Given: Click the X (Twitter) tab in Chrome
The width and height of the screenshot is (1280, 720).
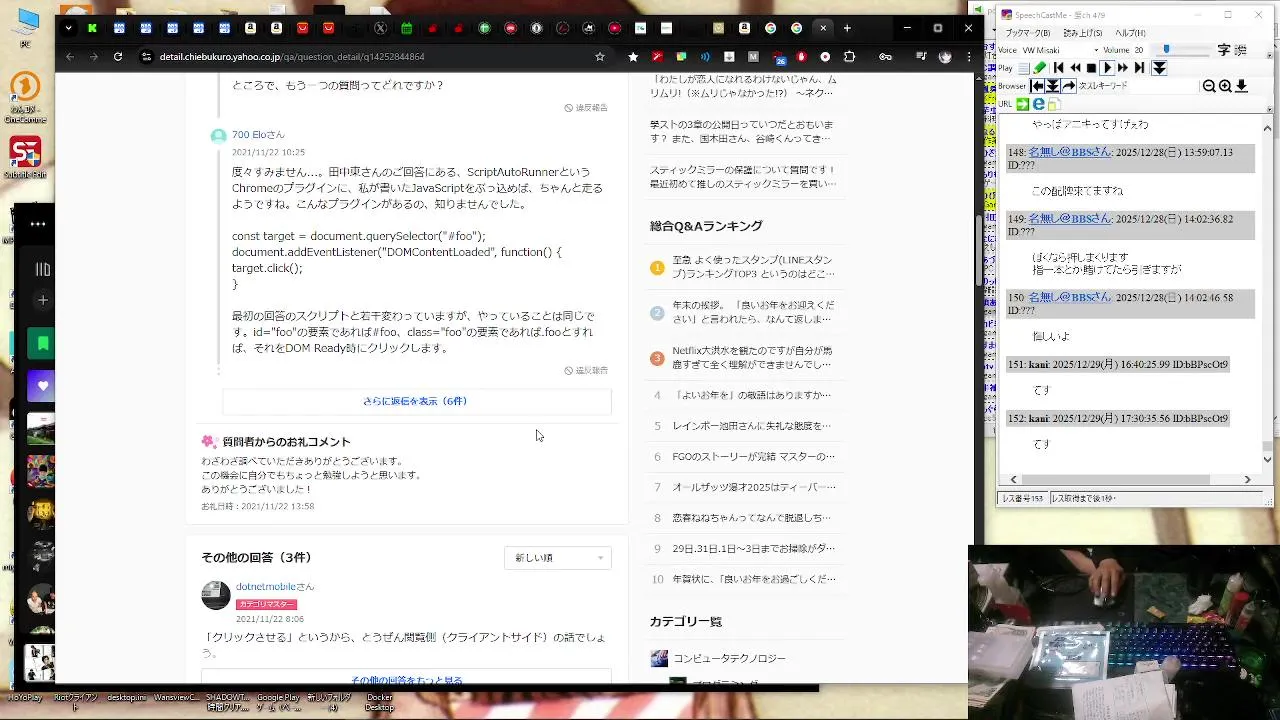Looking at the screenshot, I should [380, 28].
